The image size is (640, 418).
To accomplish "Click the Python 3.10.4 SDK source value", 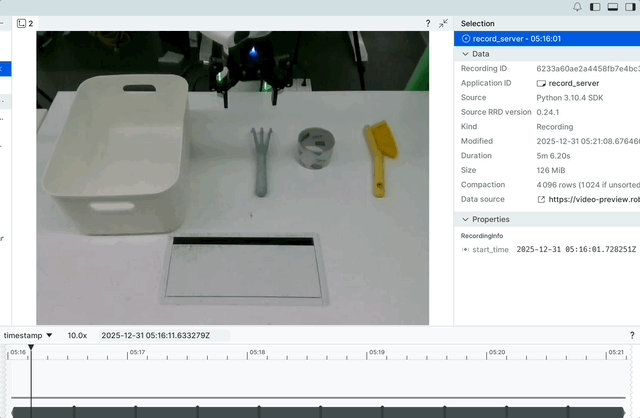I will coord(569,98).
